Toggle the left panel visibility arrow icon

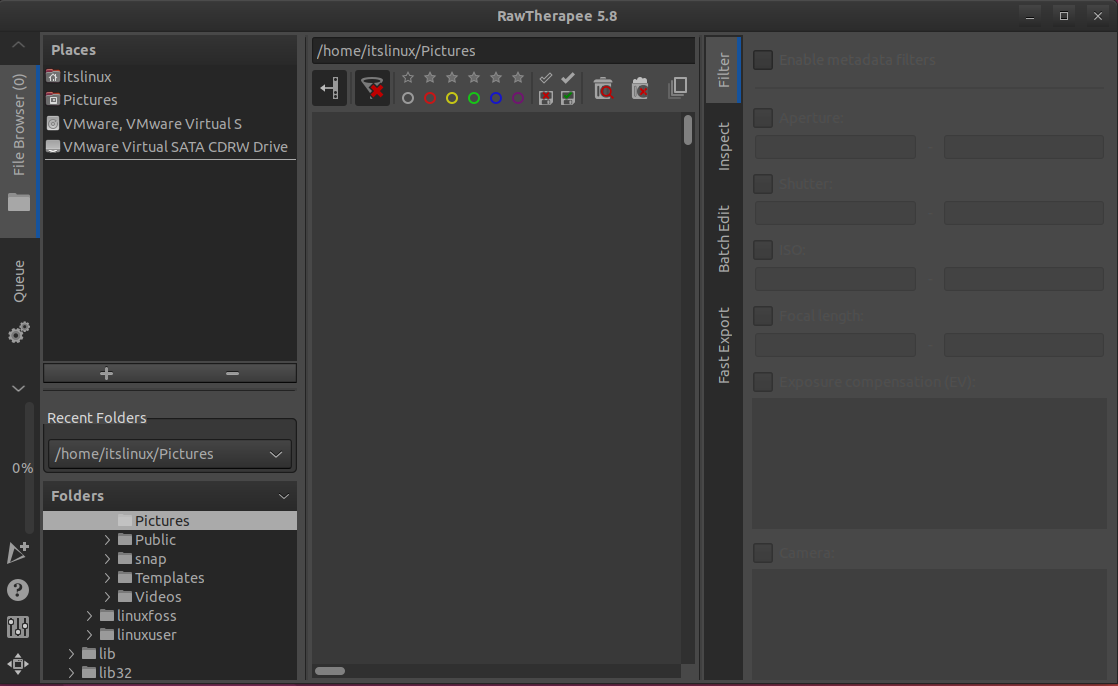click(x=329, y=88)
